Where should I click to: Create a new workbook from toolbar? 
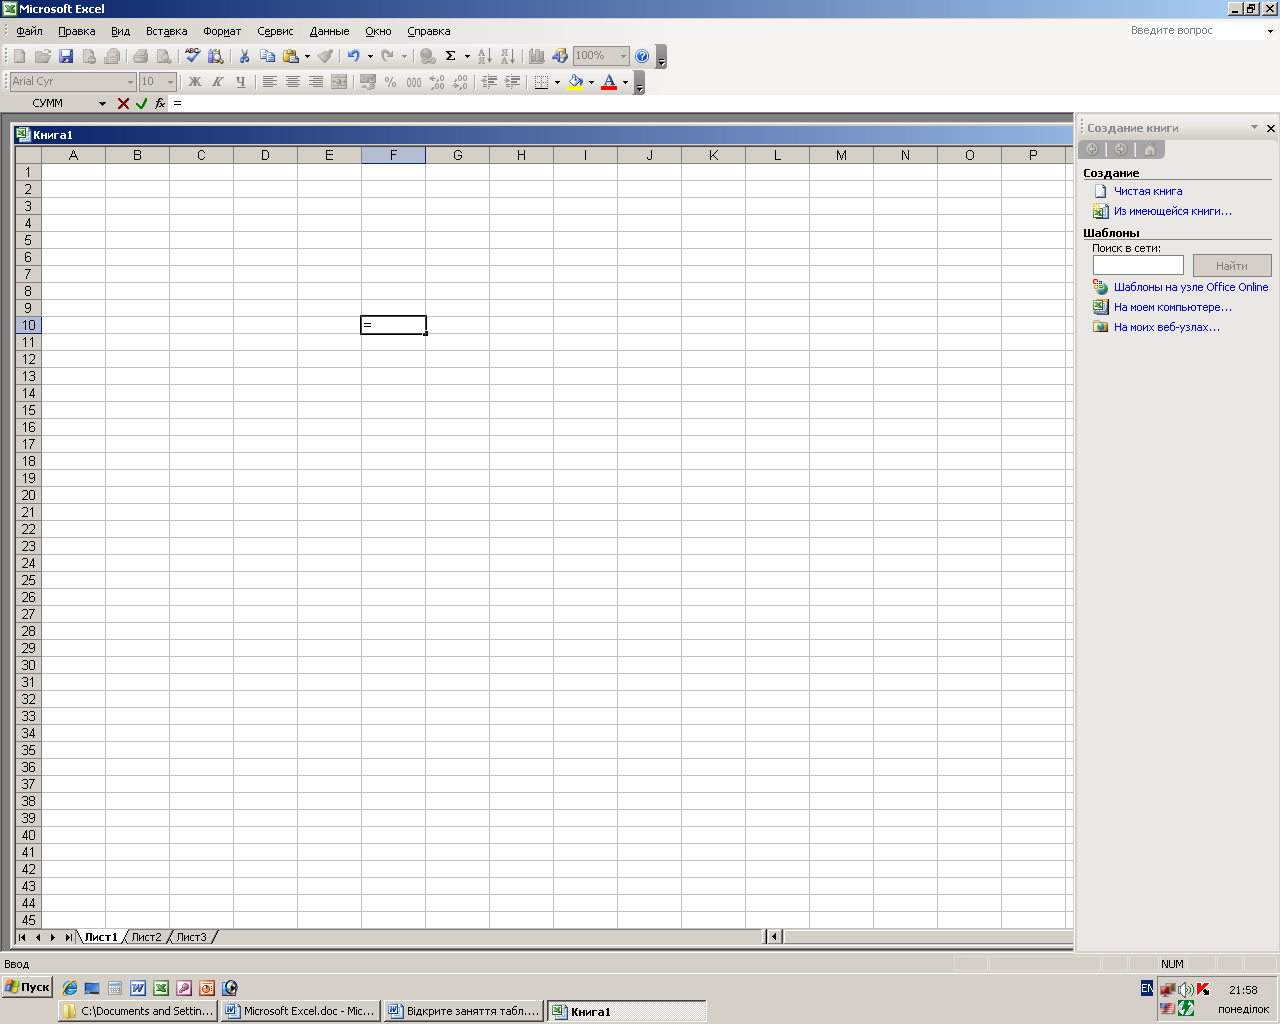pyautogui.click(x=19, y=56)
